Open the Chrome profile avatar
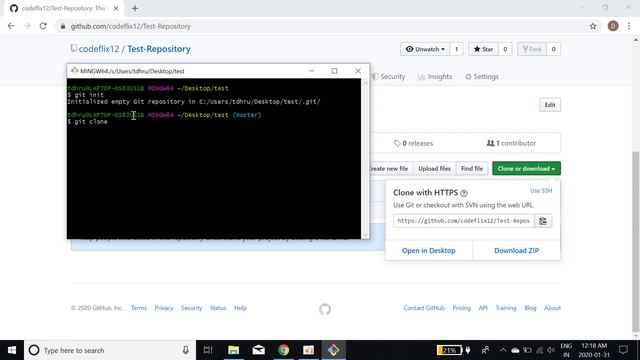This screenshot has height=360, width=640. (x=613, y=26)
